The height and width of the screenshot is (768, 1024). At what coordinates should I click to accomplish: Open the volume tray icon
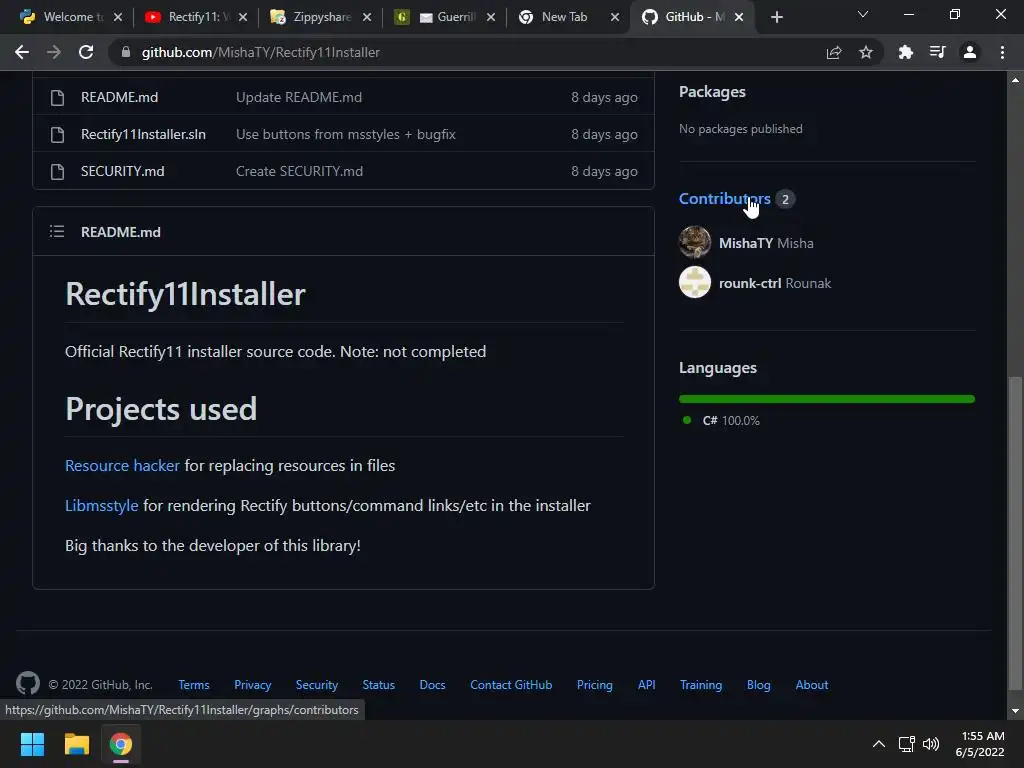click(931, 744)
